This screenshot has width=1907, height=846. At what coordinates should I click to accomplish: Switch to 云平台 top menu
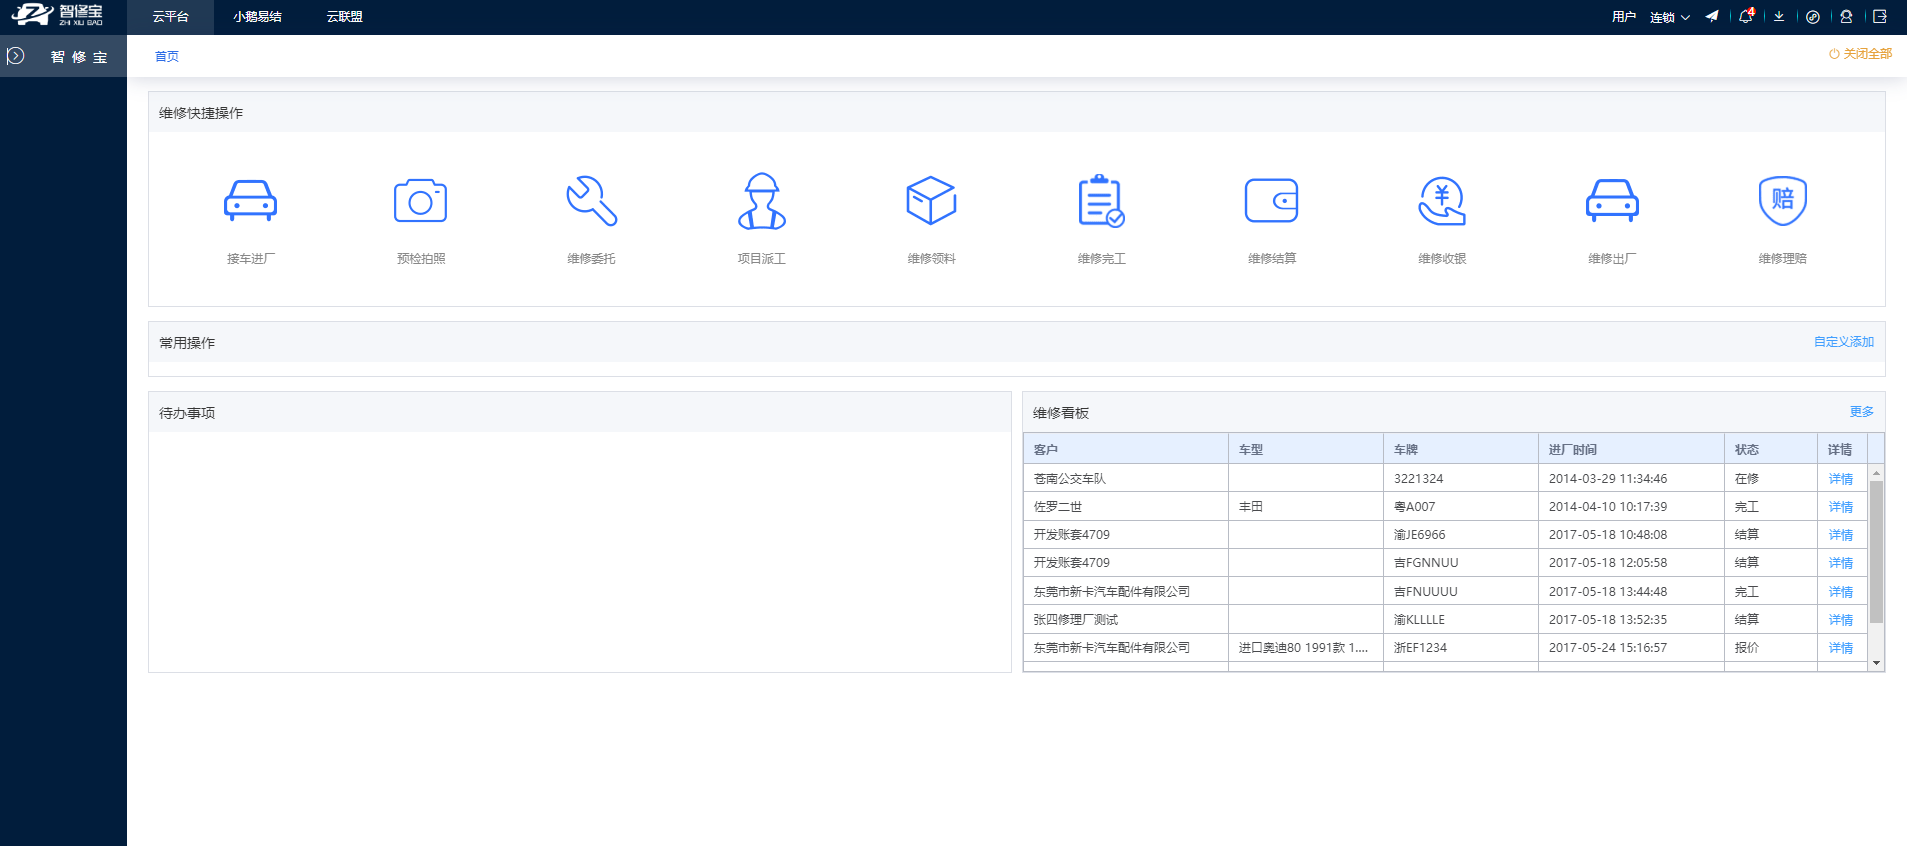tap(171, 17)
